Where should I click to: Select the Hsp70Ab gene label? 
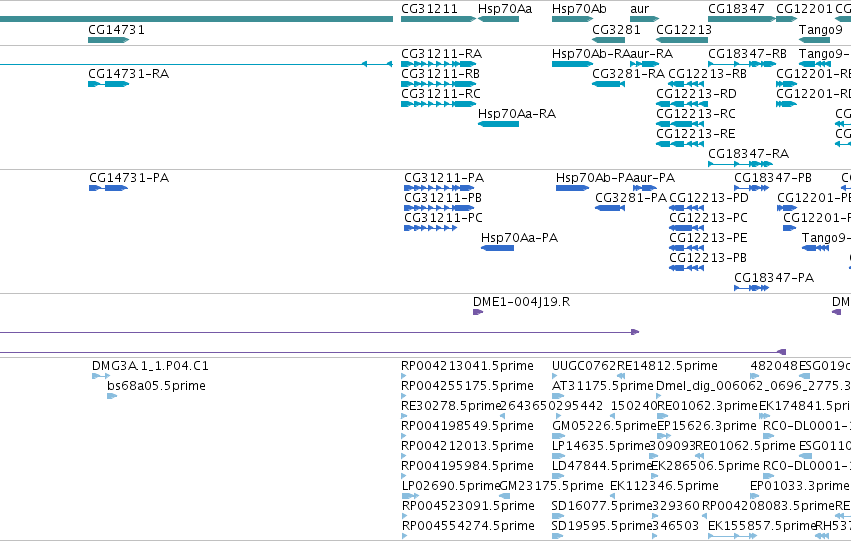tap(579, 9)
